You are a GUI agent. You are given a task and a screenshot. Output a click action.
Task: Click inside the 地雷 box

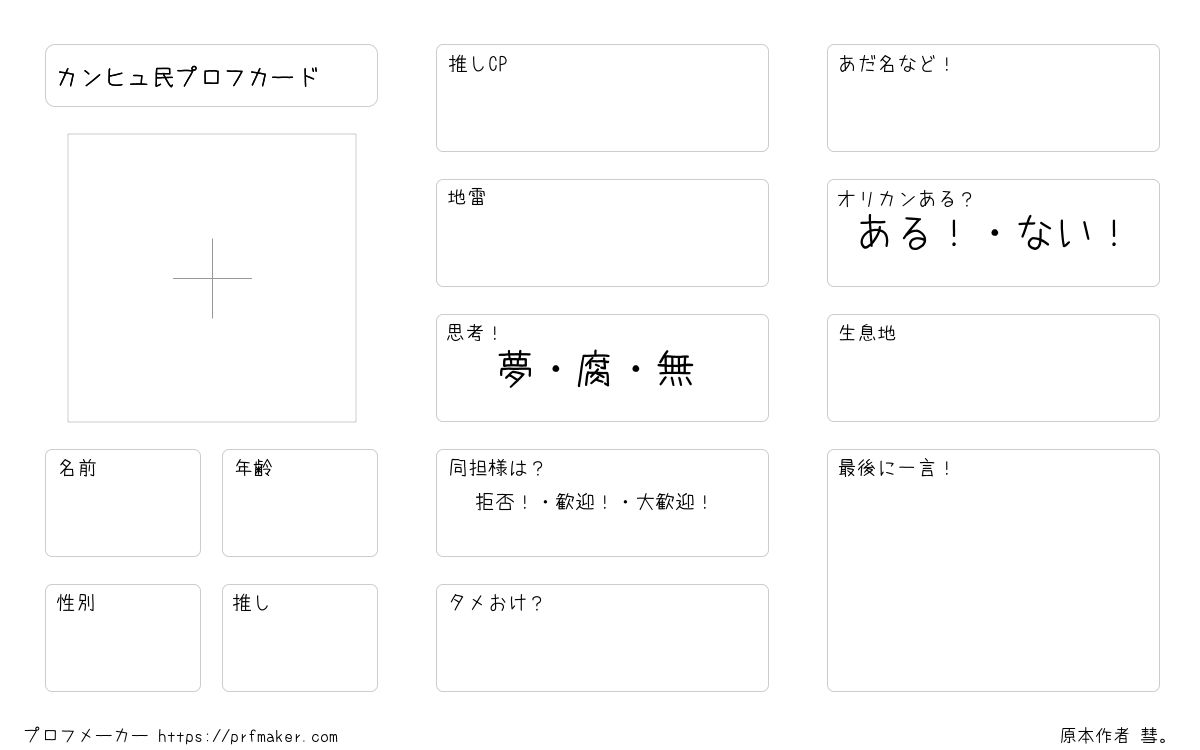point(602,233)
